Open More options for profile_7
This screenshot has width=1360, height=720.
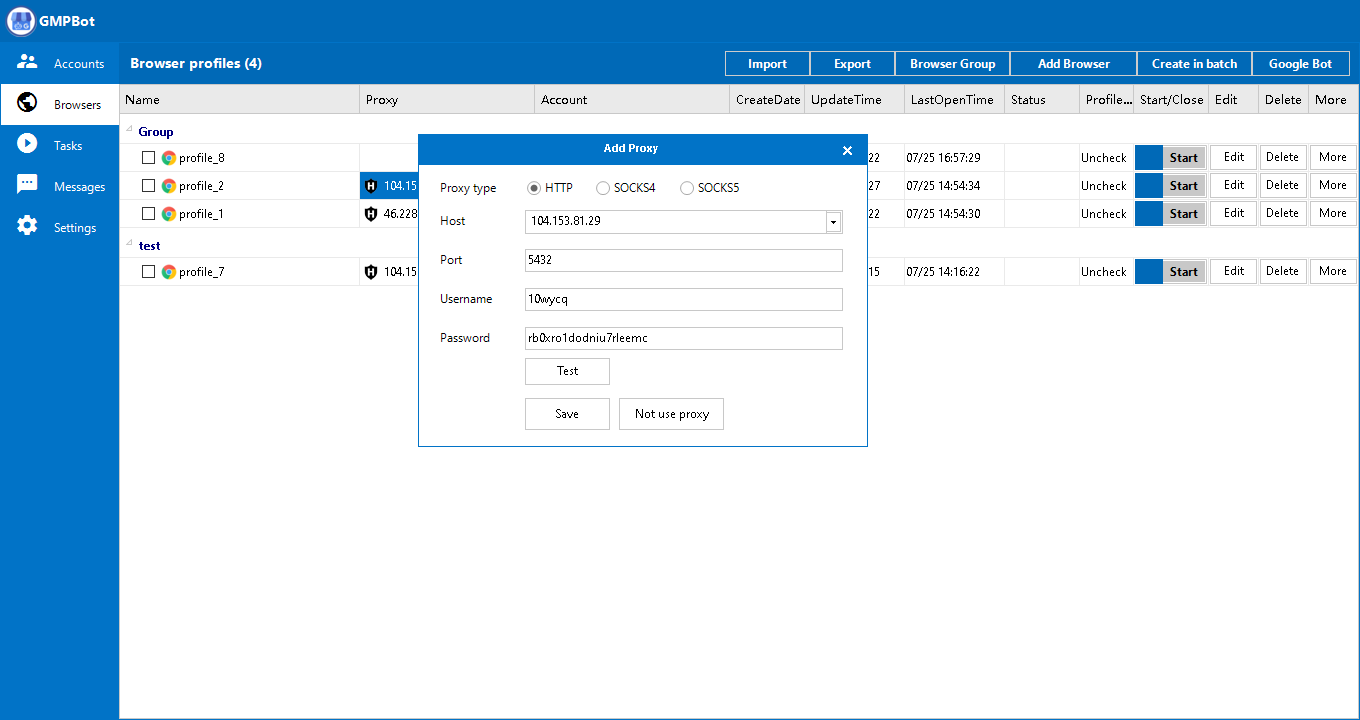click(1333, 271)
